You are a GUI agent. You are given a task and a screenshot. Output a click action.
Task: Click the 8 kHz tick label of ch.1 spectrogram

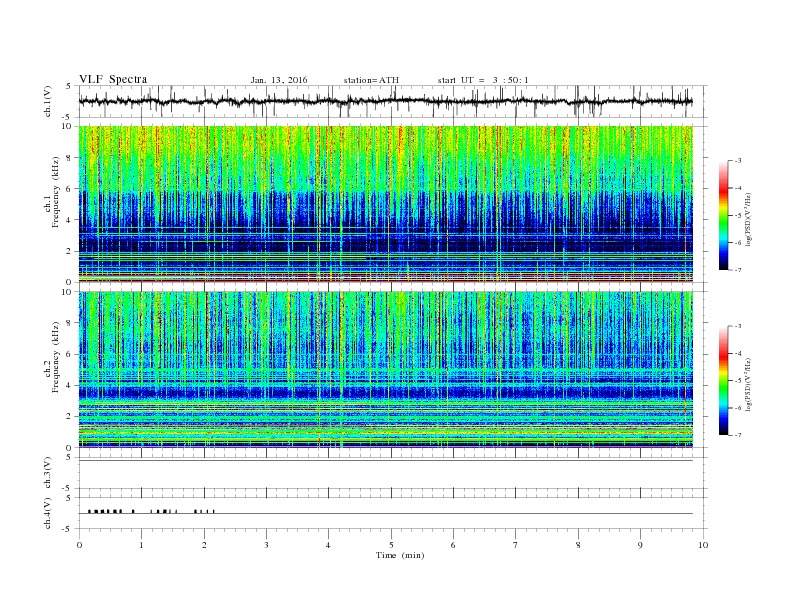(69, 158)
